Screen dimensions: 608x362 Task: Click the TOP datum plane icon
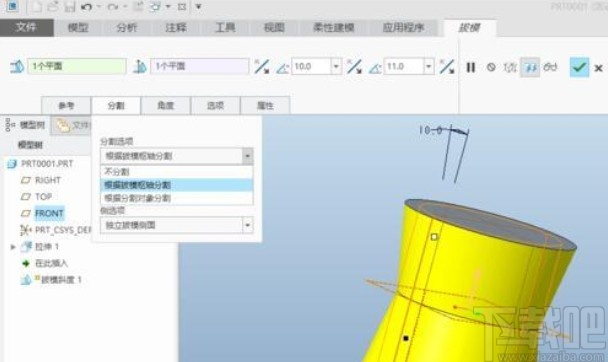26,197
